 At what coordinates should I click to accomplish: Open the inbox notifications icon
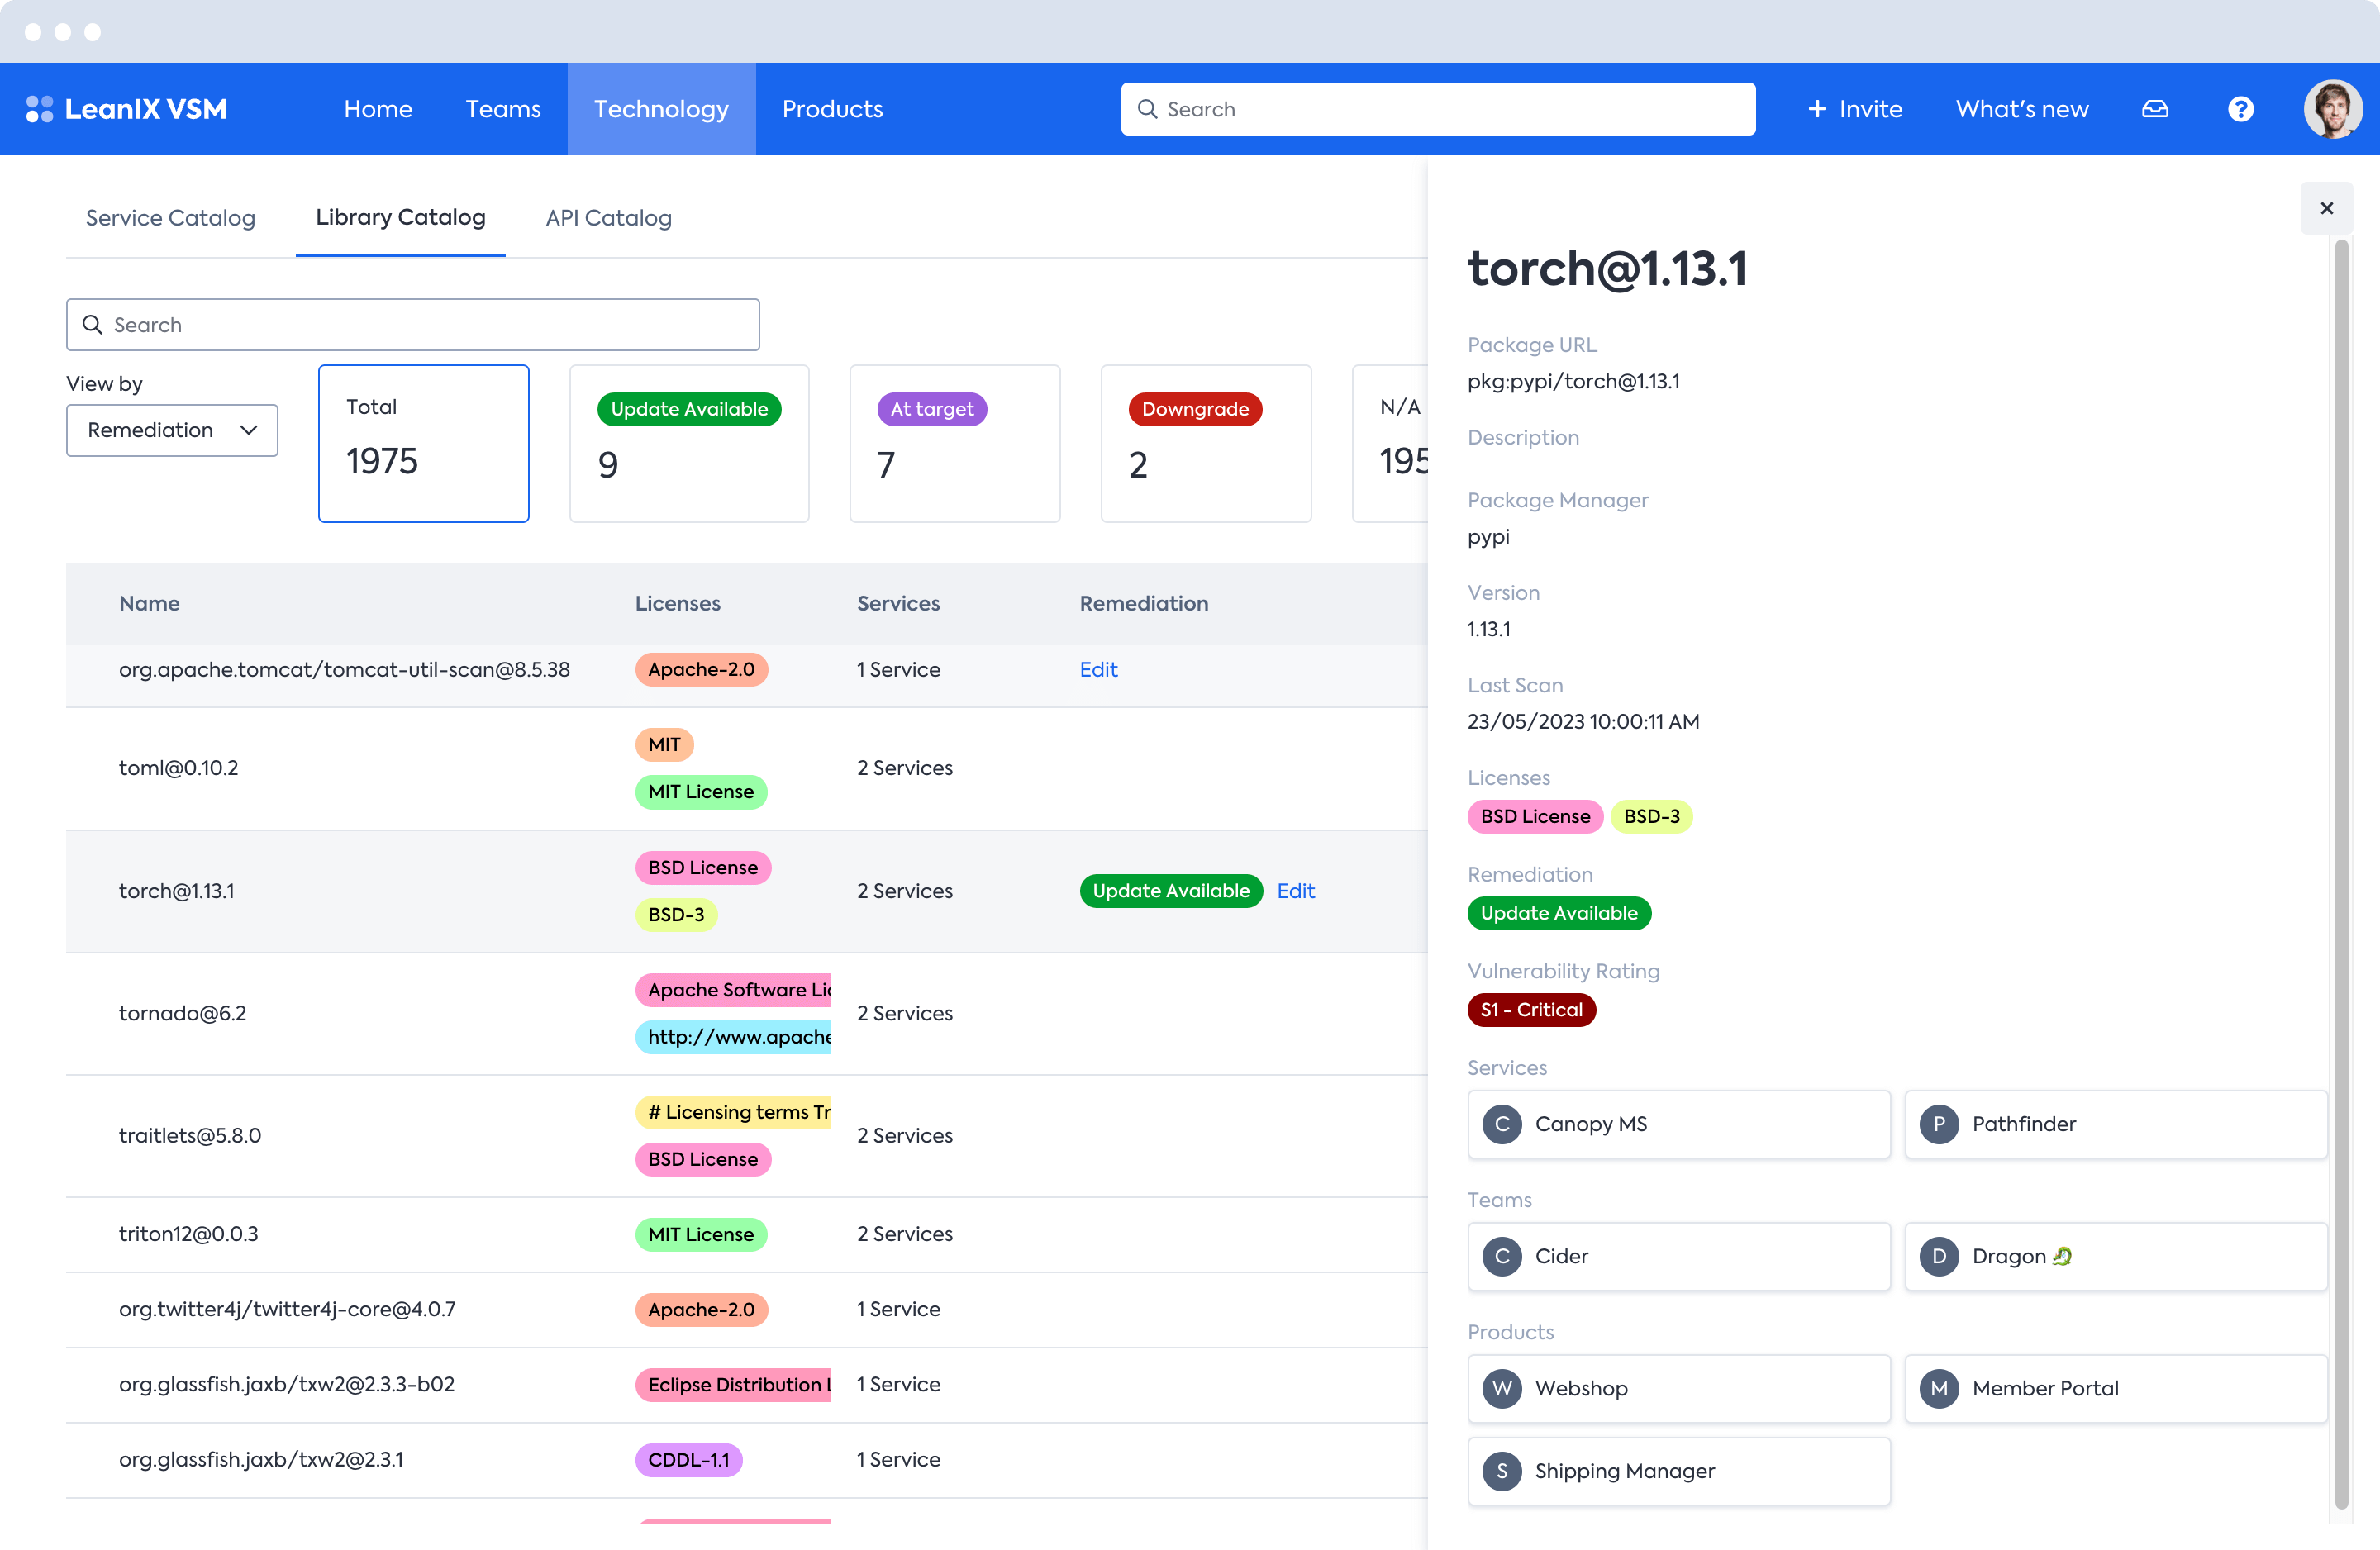(x=2155, y=109)
